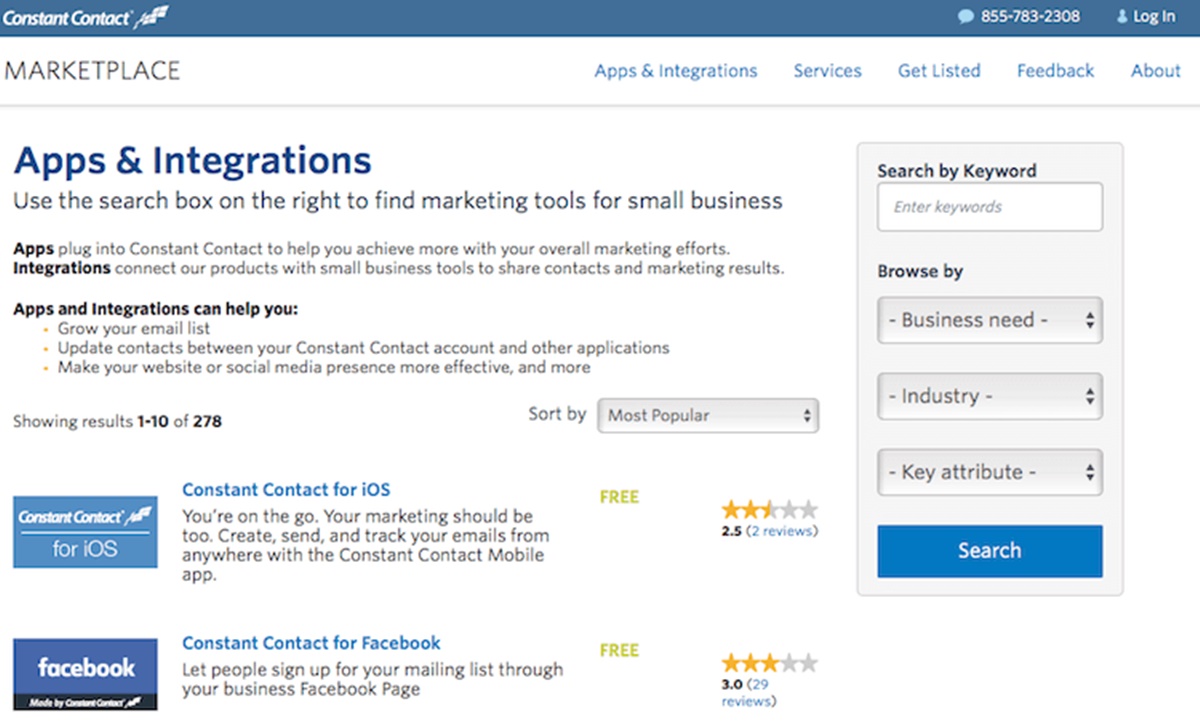Click star rating for Constant Contact for iOS
This screenshot has width=1200, height=728.
(769, 510)
